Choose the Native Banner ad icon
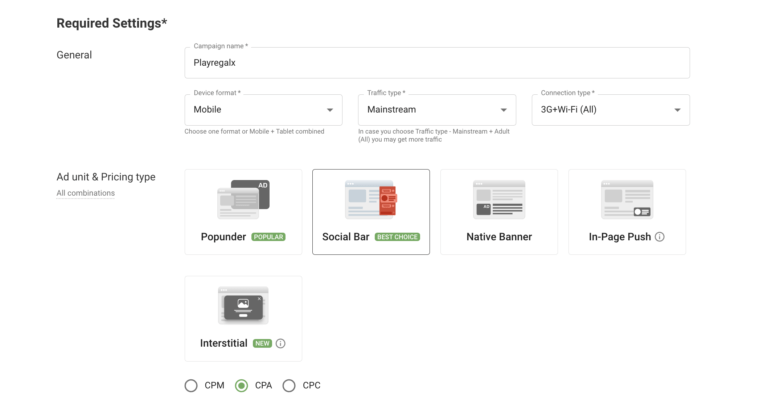 point(499,199)
